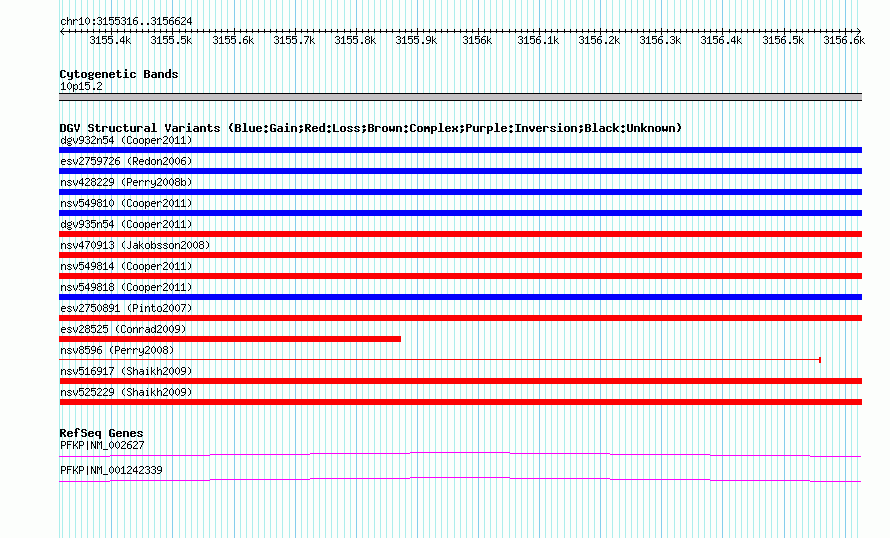
Task: Open the nsv549814 (Cooper2011) loss bar
Action: click(x=460, y=276)
